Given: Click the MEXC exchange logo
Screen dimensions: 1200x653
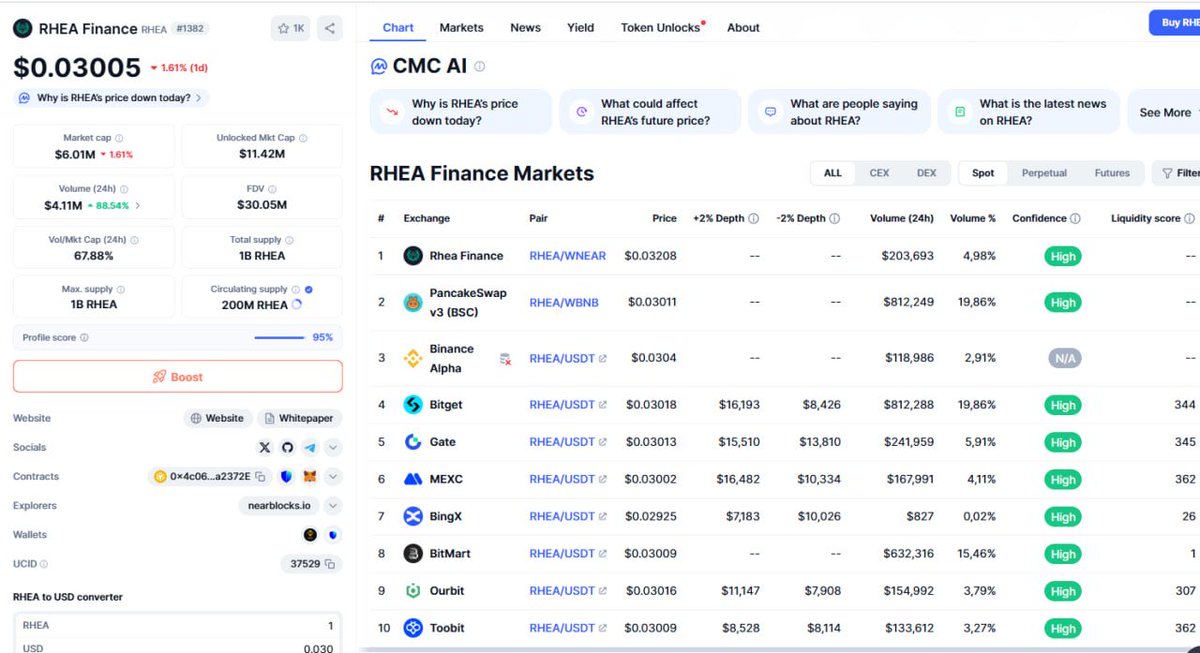Looking at the screenshot, I should point(413,479).
